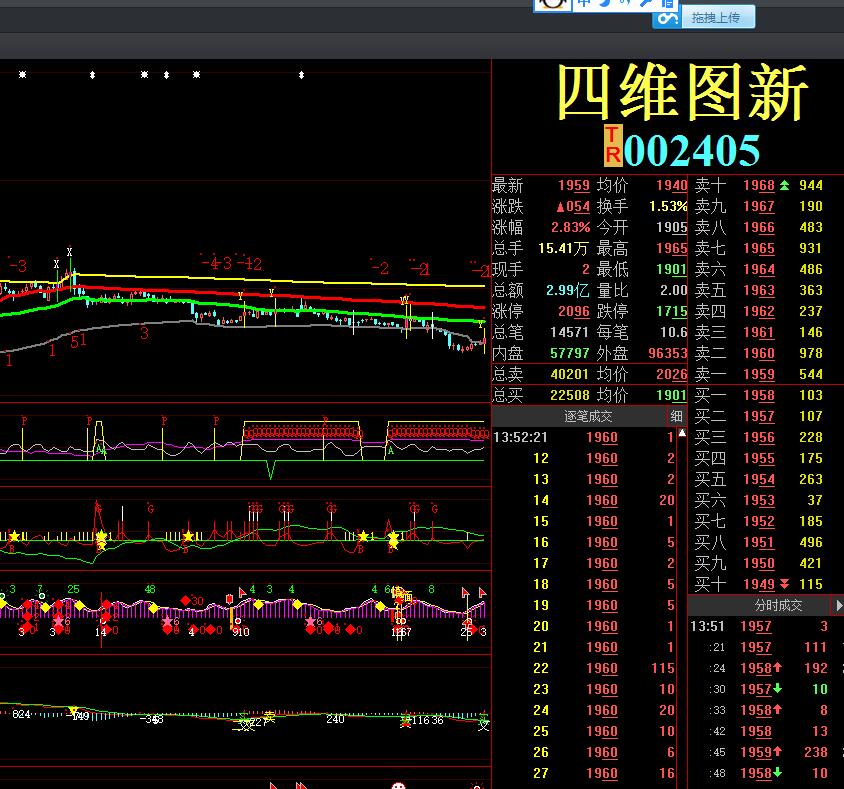
Task: Select the 卖一 ask row at 1959
Action: pos(758,375)
